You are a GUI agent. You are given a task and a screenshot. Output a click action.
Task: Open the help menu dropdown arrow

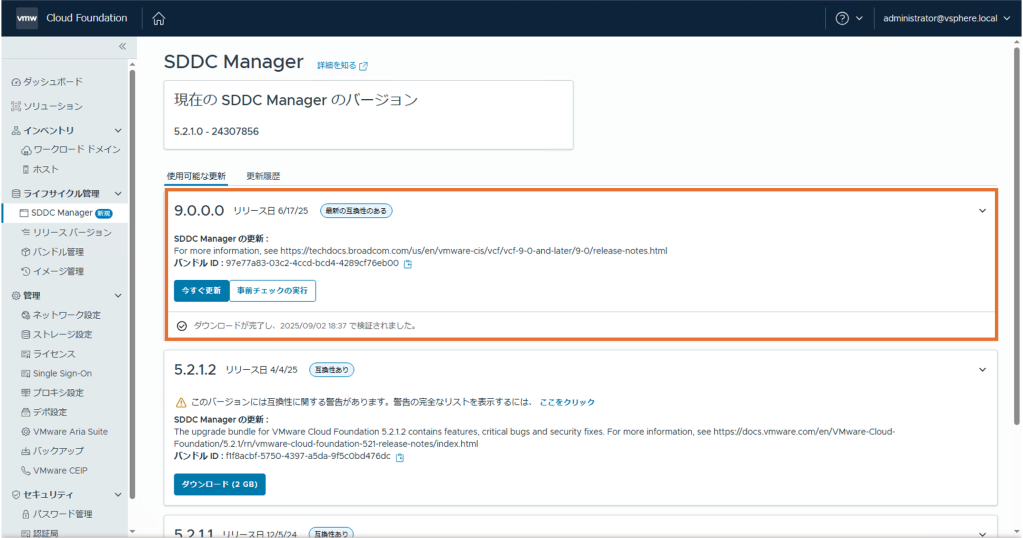(x=859, y=18)
